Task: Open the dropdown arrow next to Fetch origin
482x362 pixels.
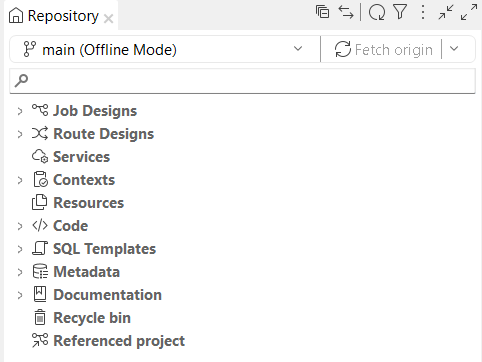Action: coord(454,49)
